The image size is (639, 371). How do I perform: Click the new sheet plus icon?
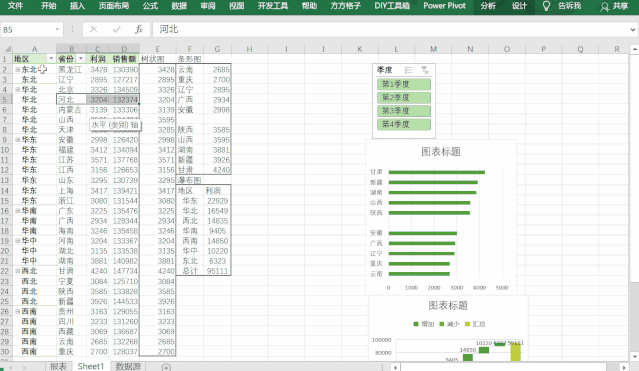pyautogui.click(x=166, y=367)
